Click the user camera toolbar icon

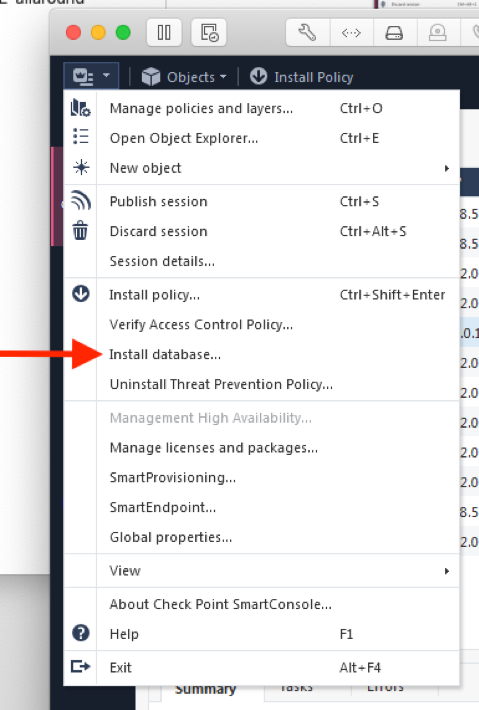(437, 33)
